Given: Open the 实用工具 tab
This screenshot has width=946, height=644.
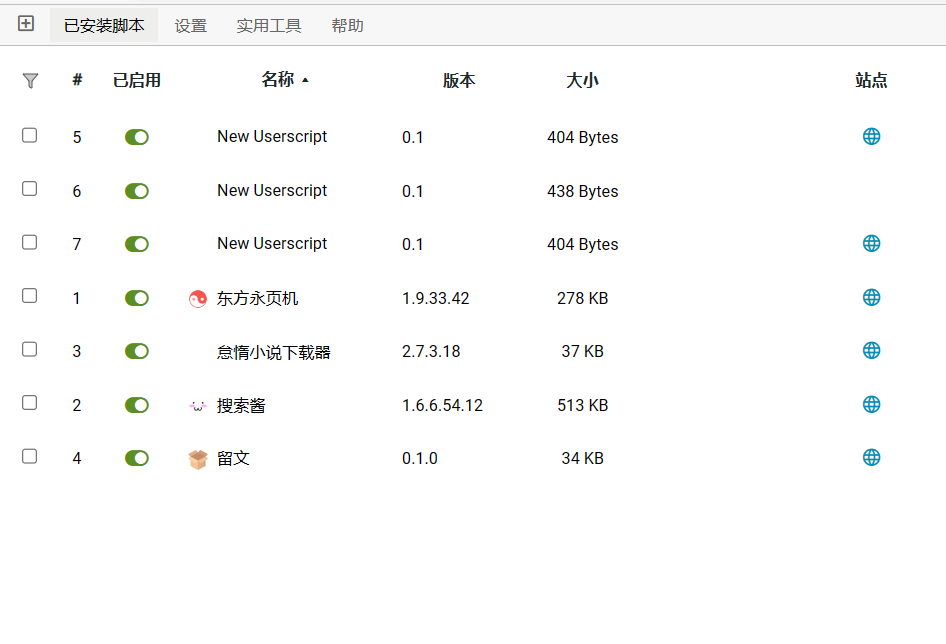Looking at the screenshot, I should [269, 26].
